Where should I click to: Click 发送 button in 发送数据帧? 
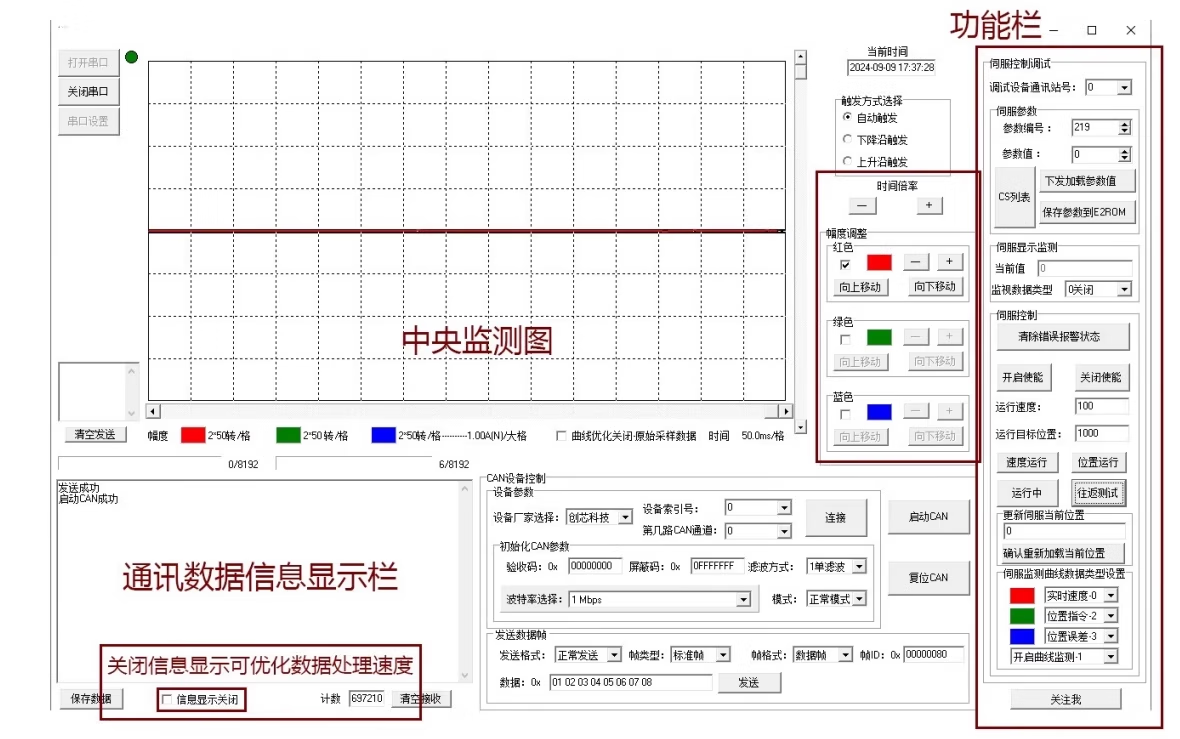749,683
